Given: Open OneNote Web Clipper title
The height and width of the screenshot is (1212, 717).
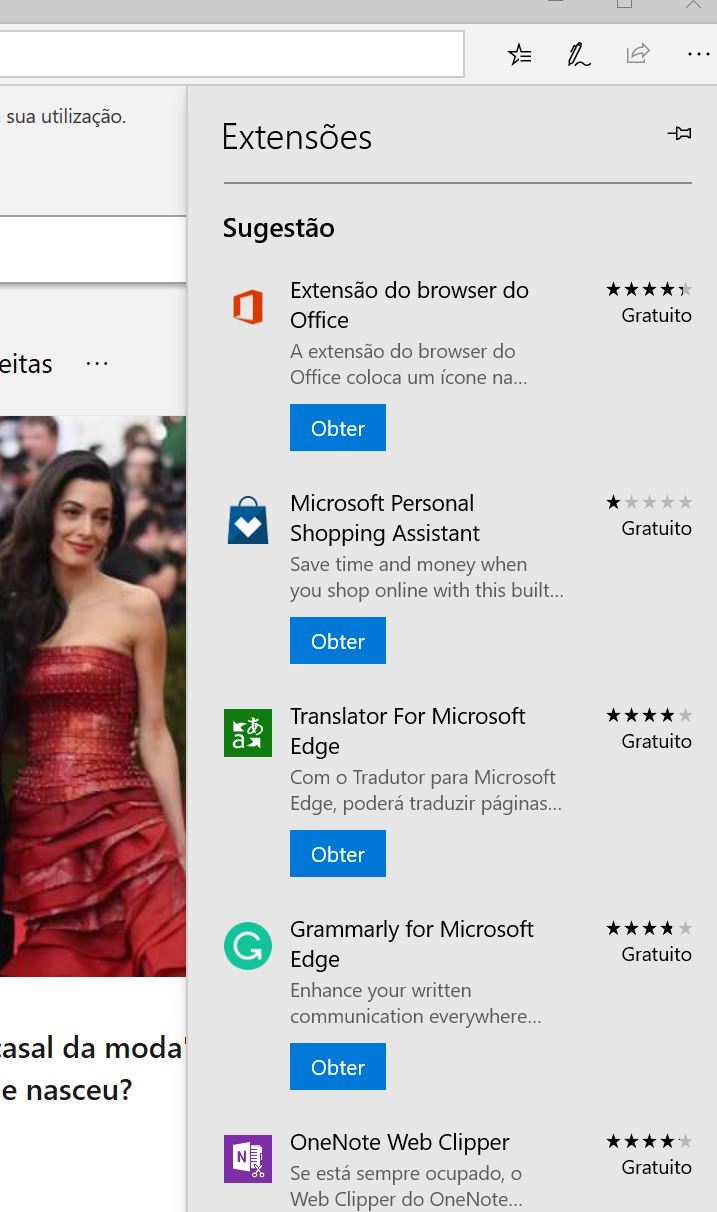Looking at the screenshot, I should [x=400, y=1142].
